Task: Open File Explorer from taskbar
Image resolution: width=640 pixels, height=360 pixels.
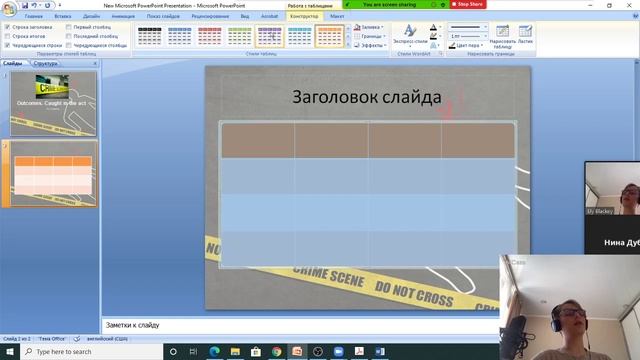Action: coord(235,351)
